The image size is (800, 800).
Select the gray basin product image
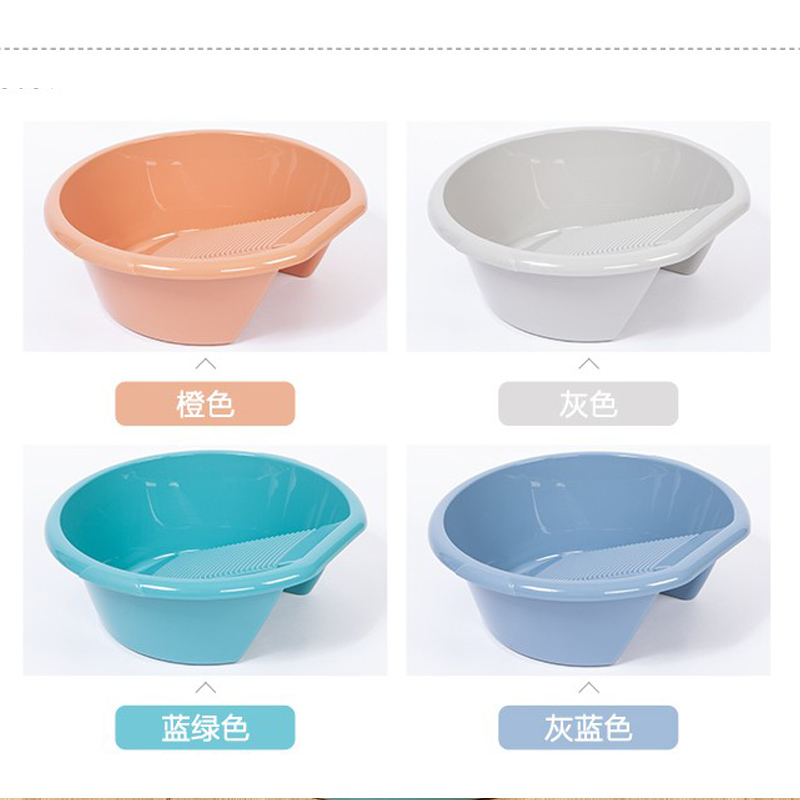coord(588,236)
